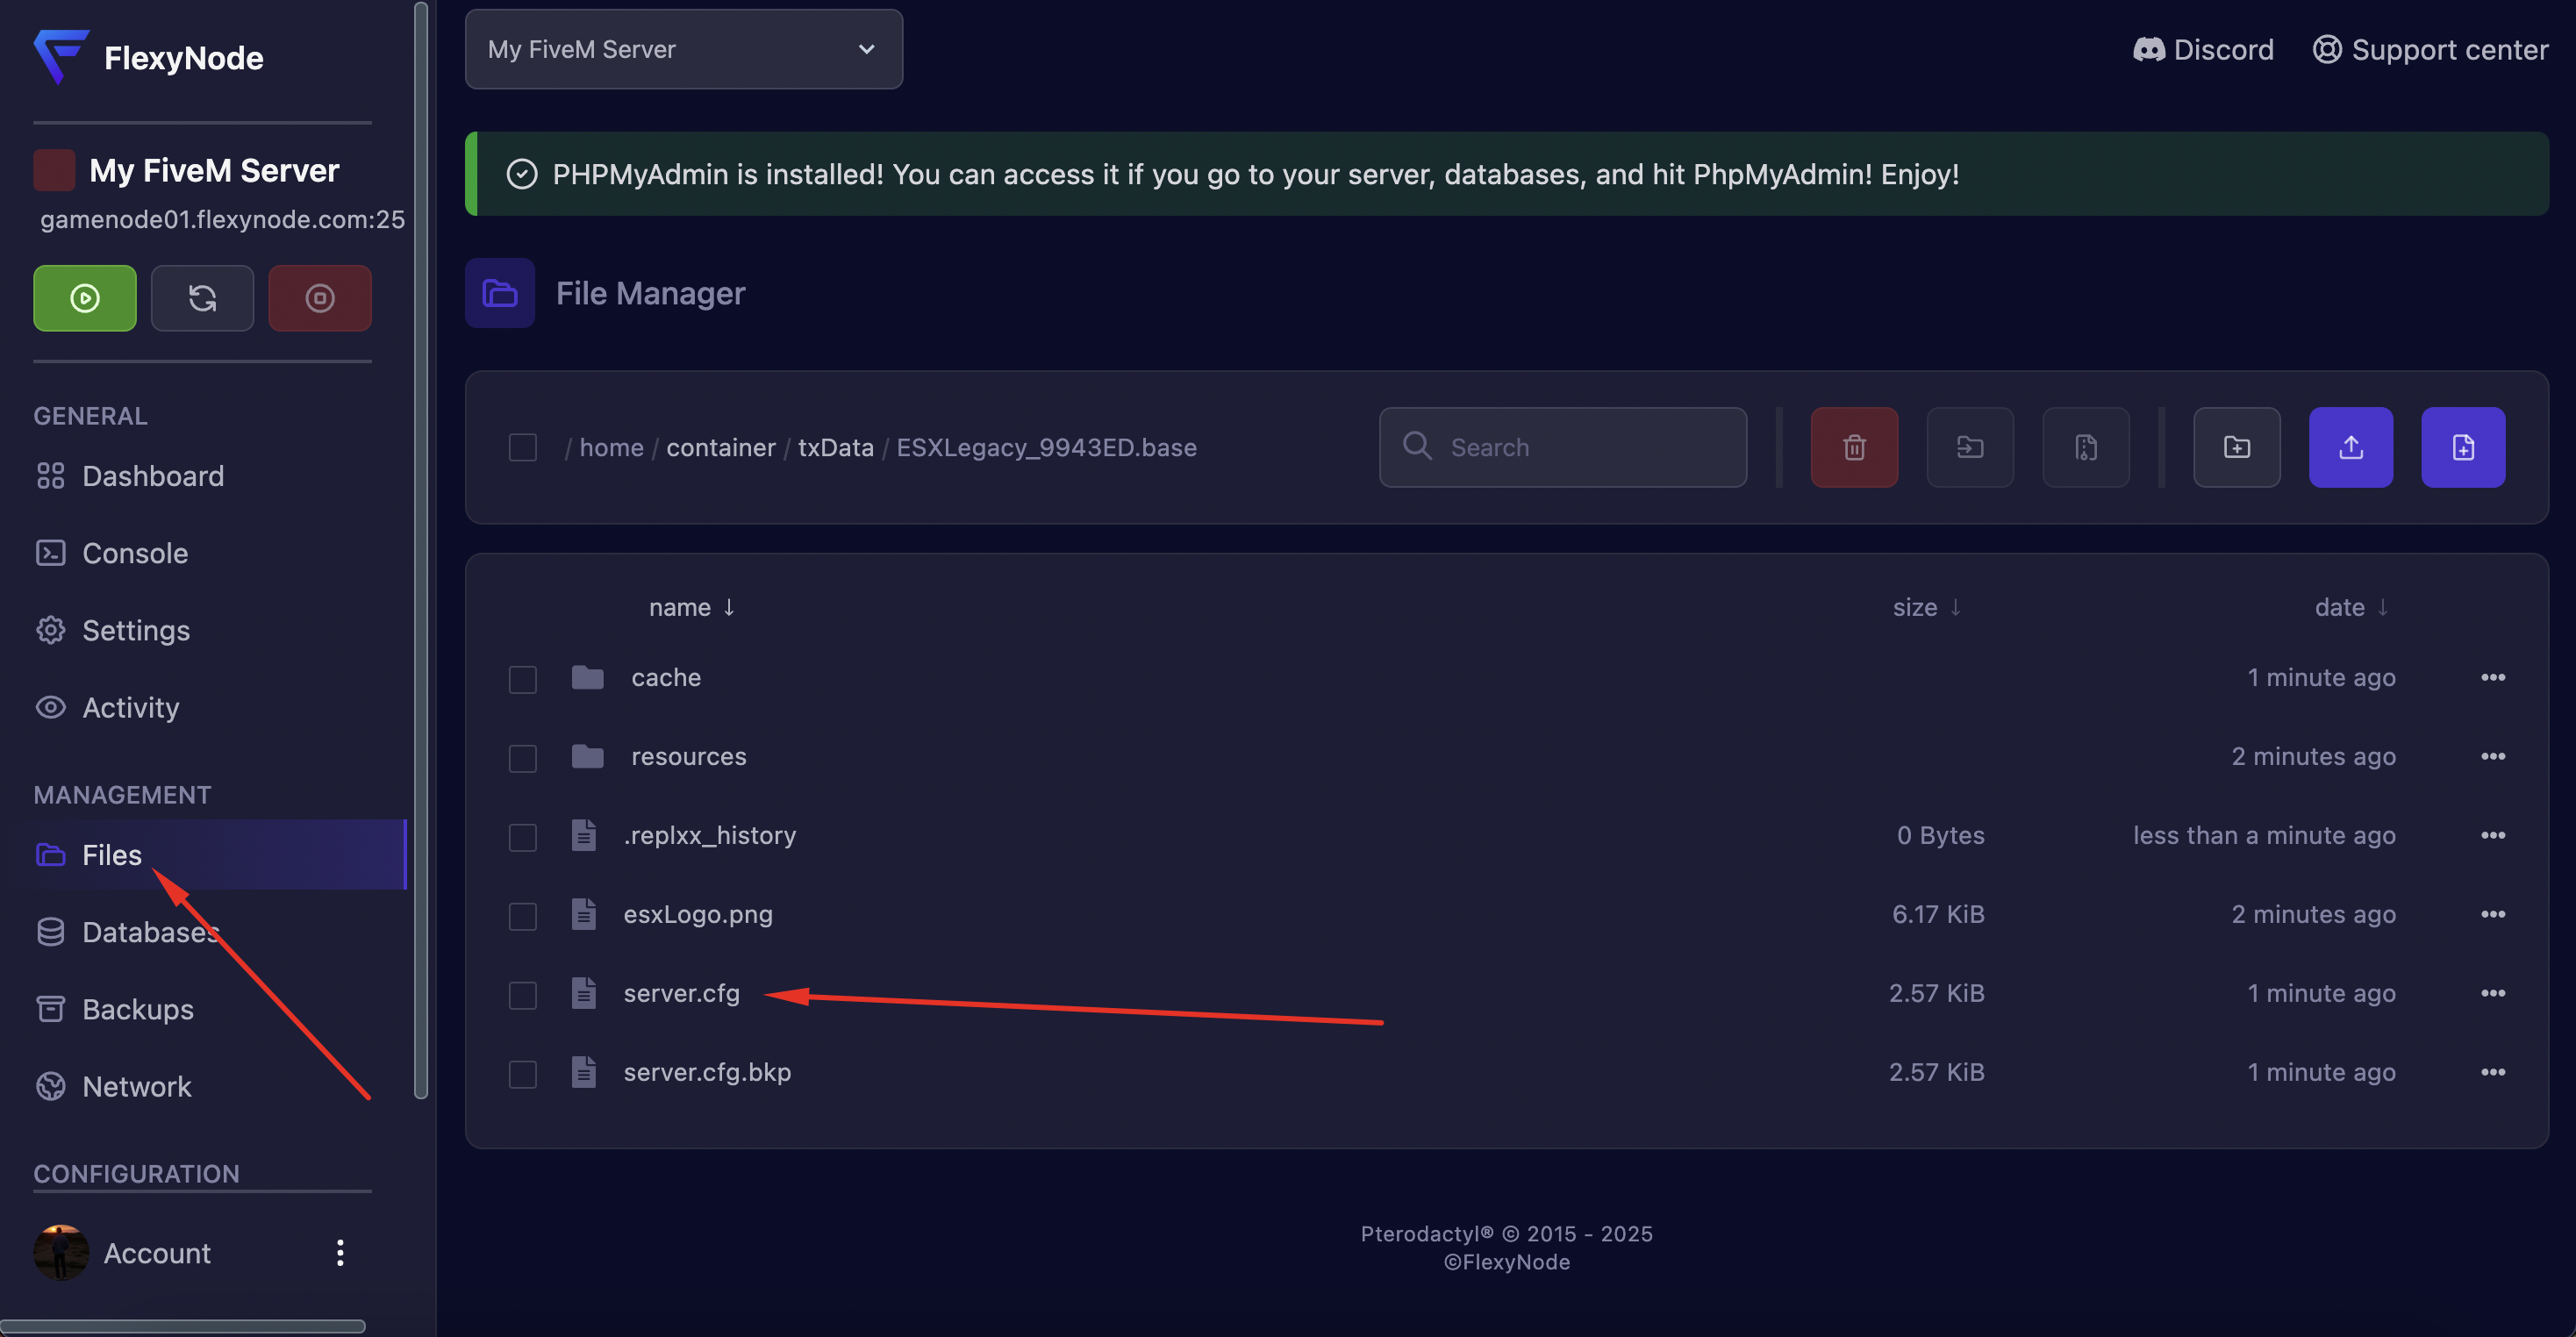Open options menu for server.cfg.bkp
The height and width of the screenshot is (1337, 2576).
(2492, 1072)
